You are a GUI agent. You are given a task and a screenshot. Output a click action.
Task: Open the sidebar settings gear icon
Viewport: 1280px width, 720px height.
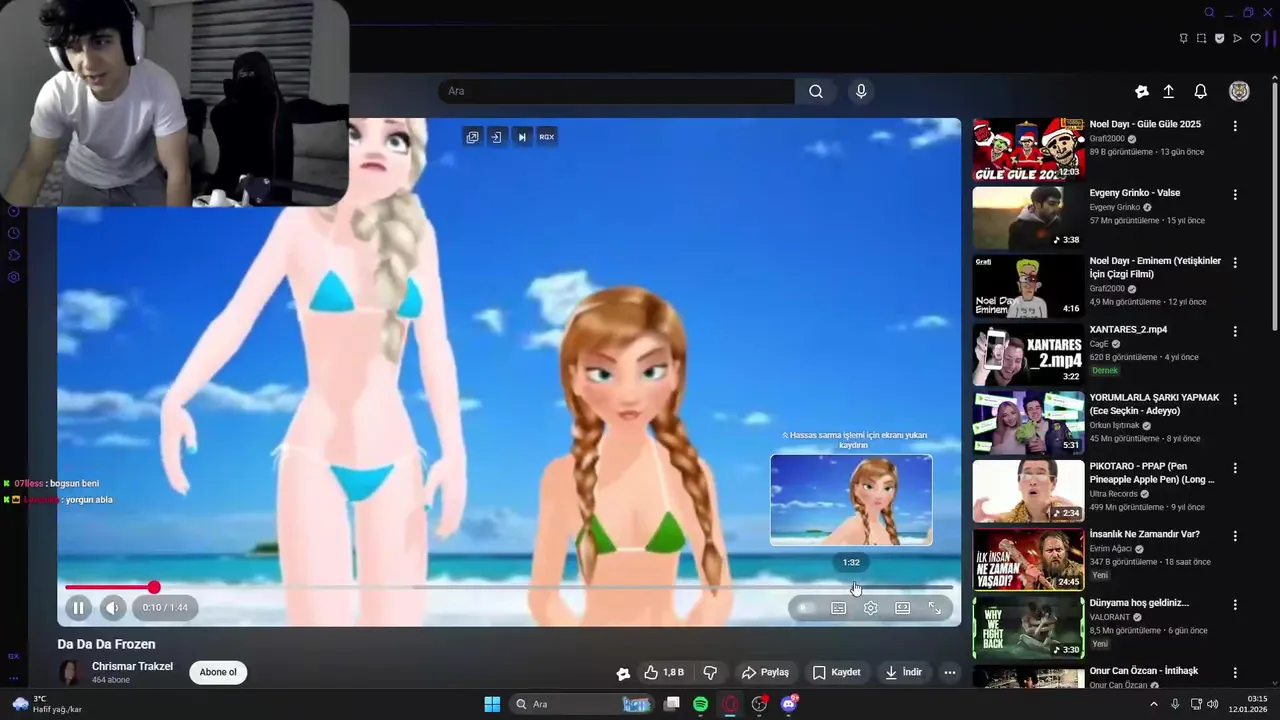pyautogui.click(x=14, y=277)
